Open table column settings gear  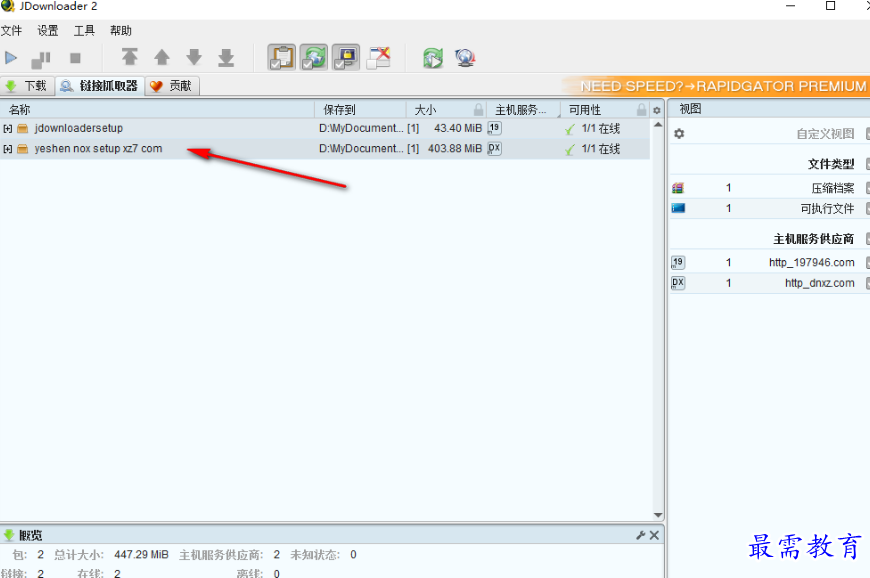coord(657,110)
